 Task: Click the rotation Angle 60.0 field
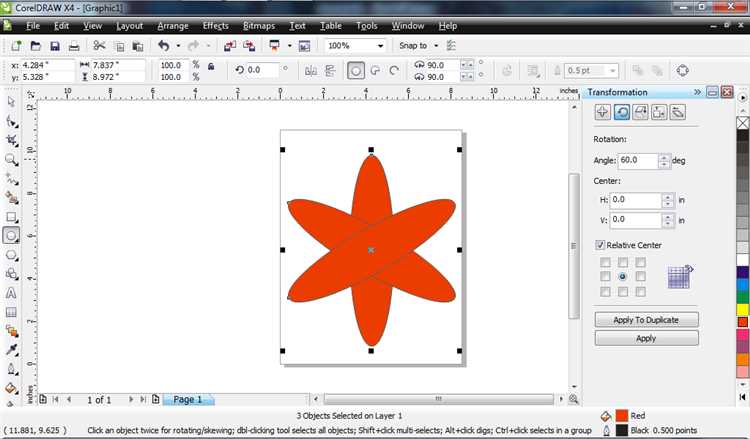(638, 161)
